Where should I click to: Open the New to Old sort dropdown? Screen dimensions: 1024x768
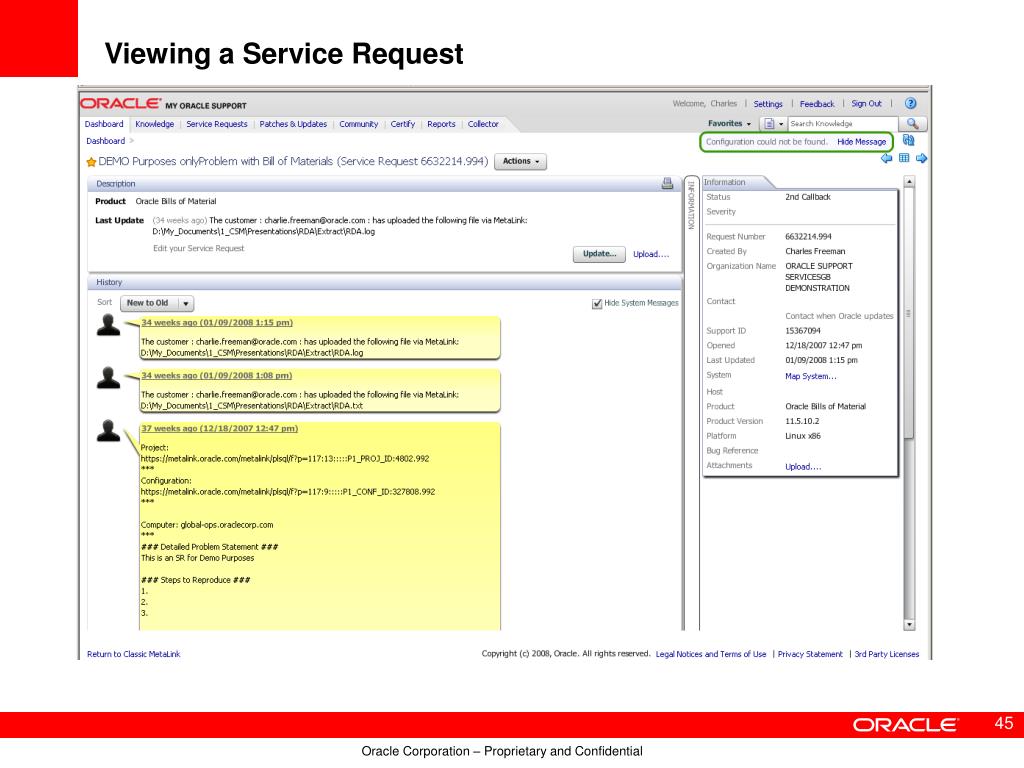click(157, 303)
